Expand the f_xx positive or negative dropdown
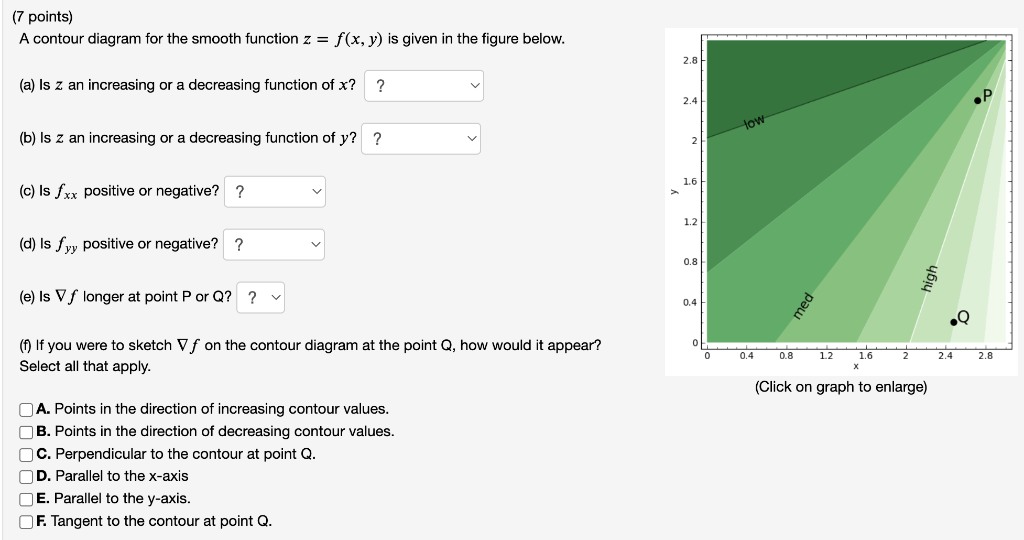Viewport: 1024px width, 540px height. [x=275, y=192]
